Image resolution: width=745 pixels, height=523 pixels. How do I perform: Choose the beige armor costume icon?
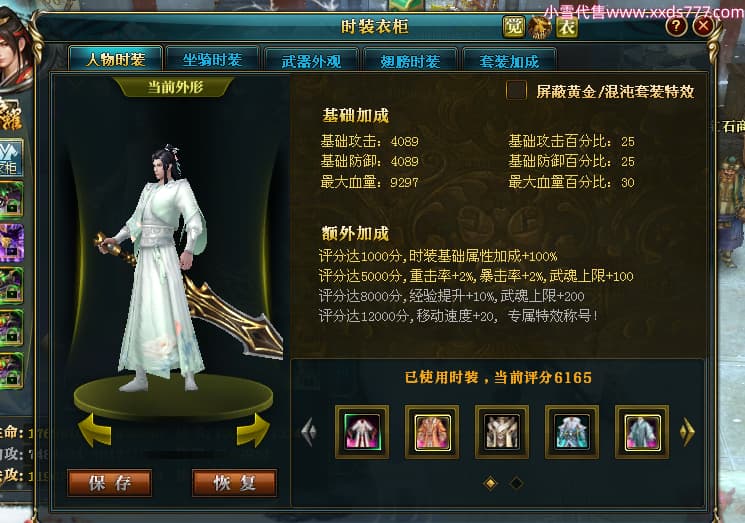(502, 432)
